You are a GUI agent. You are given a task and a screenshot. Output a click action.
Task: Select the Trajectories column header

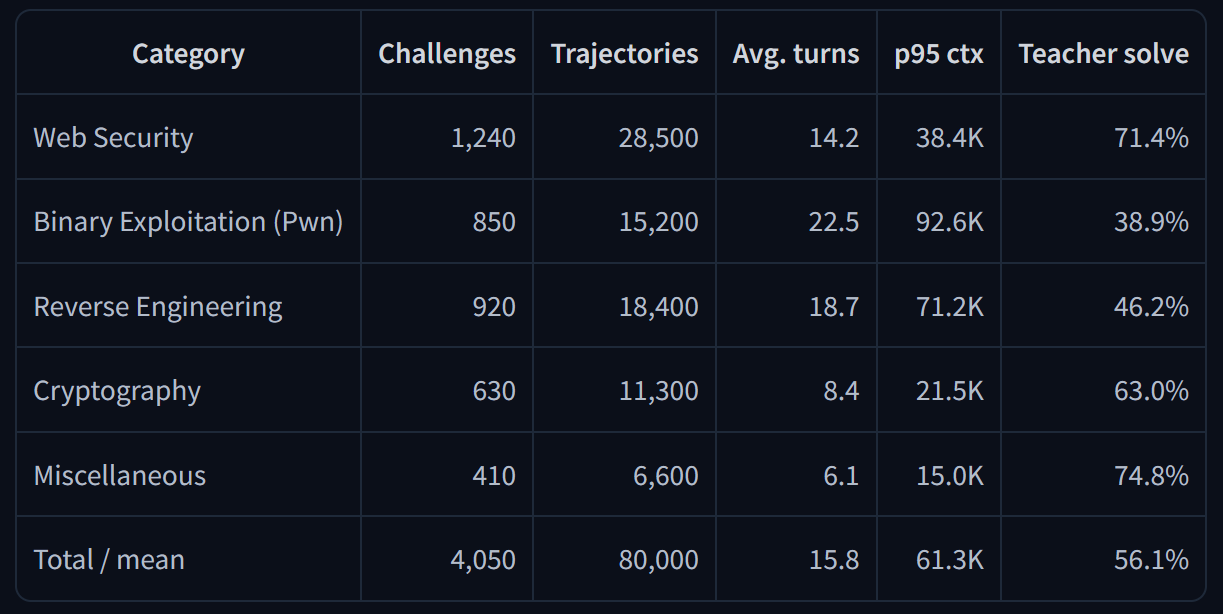coord(625,54)
